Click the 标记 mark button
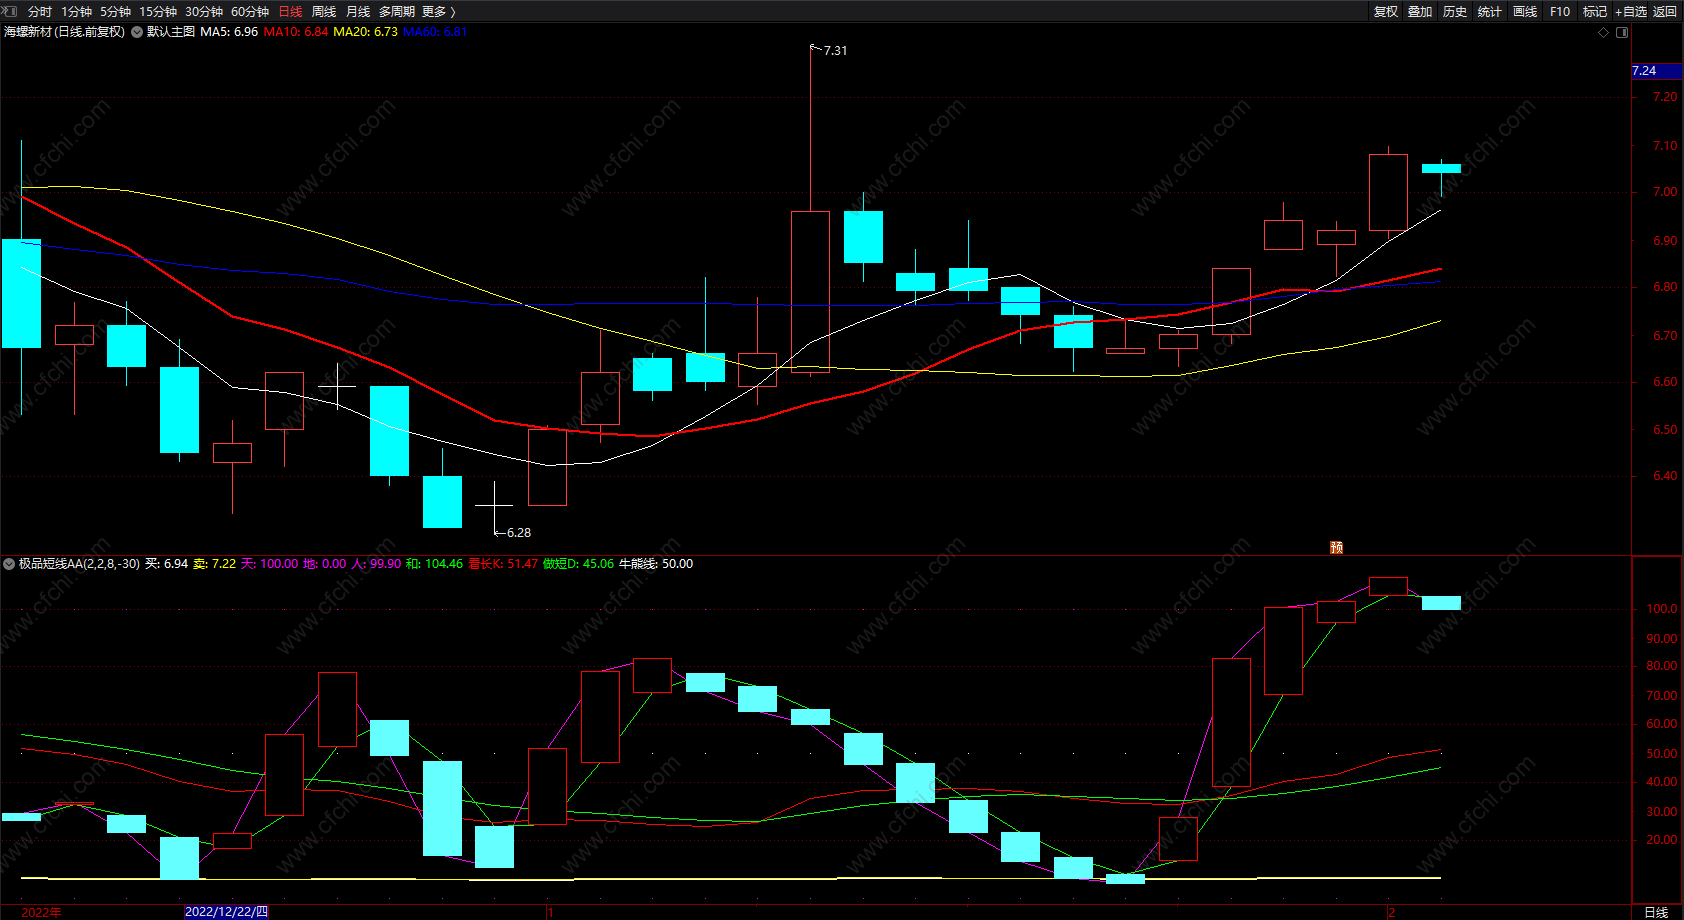The height and width of the screenshot is (920, 1684). click(1595, 12)
